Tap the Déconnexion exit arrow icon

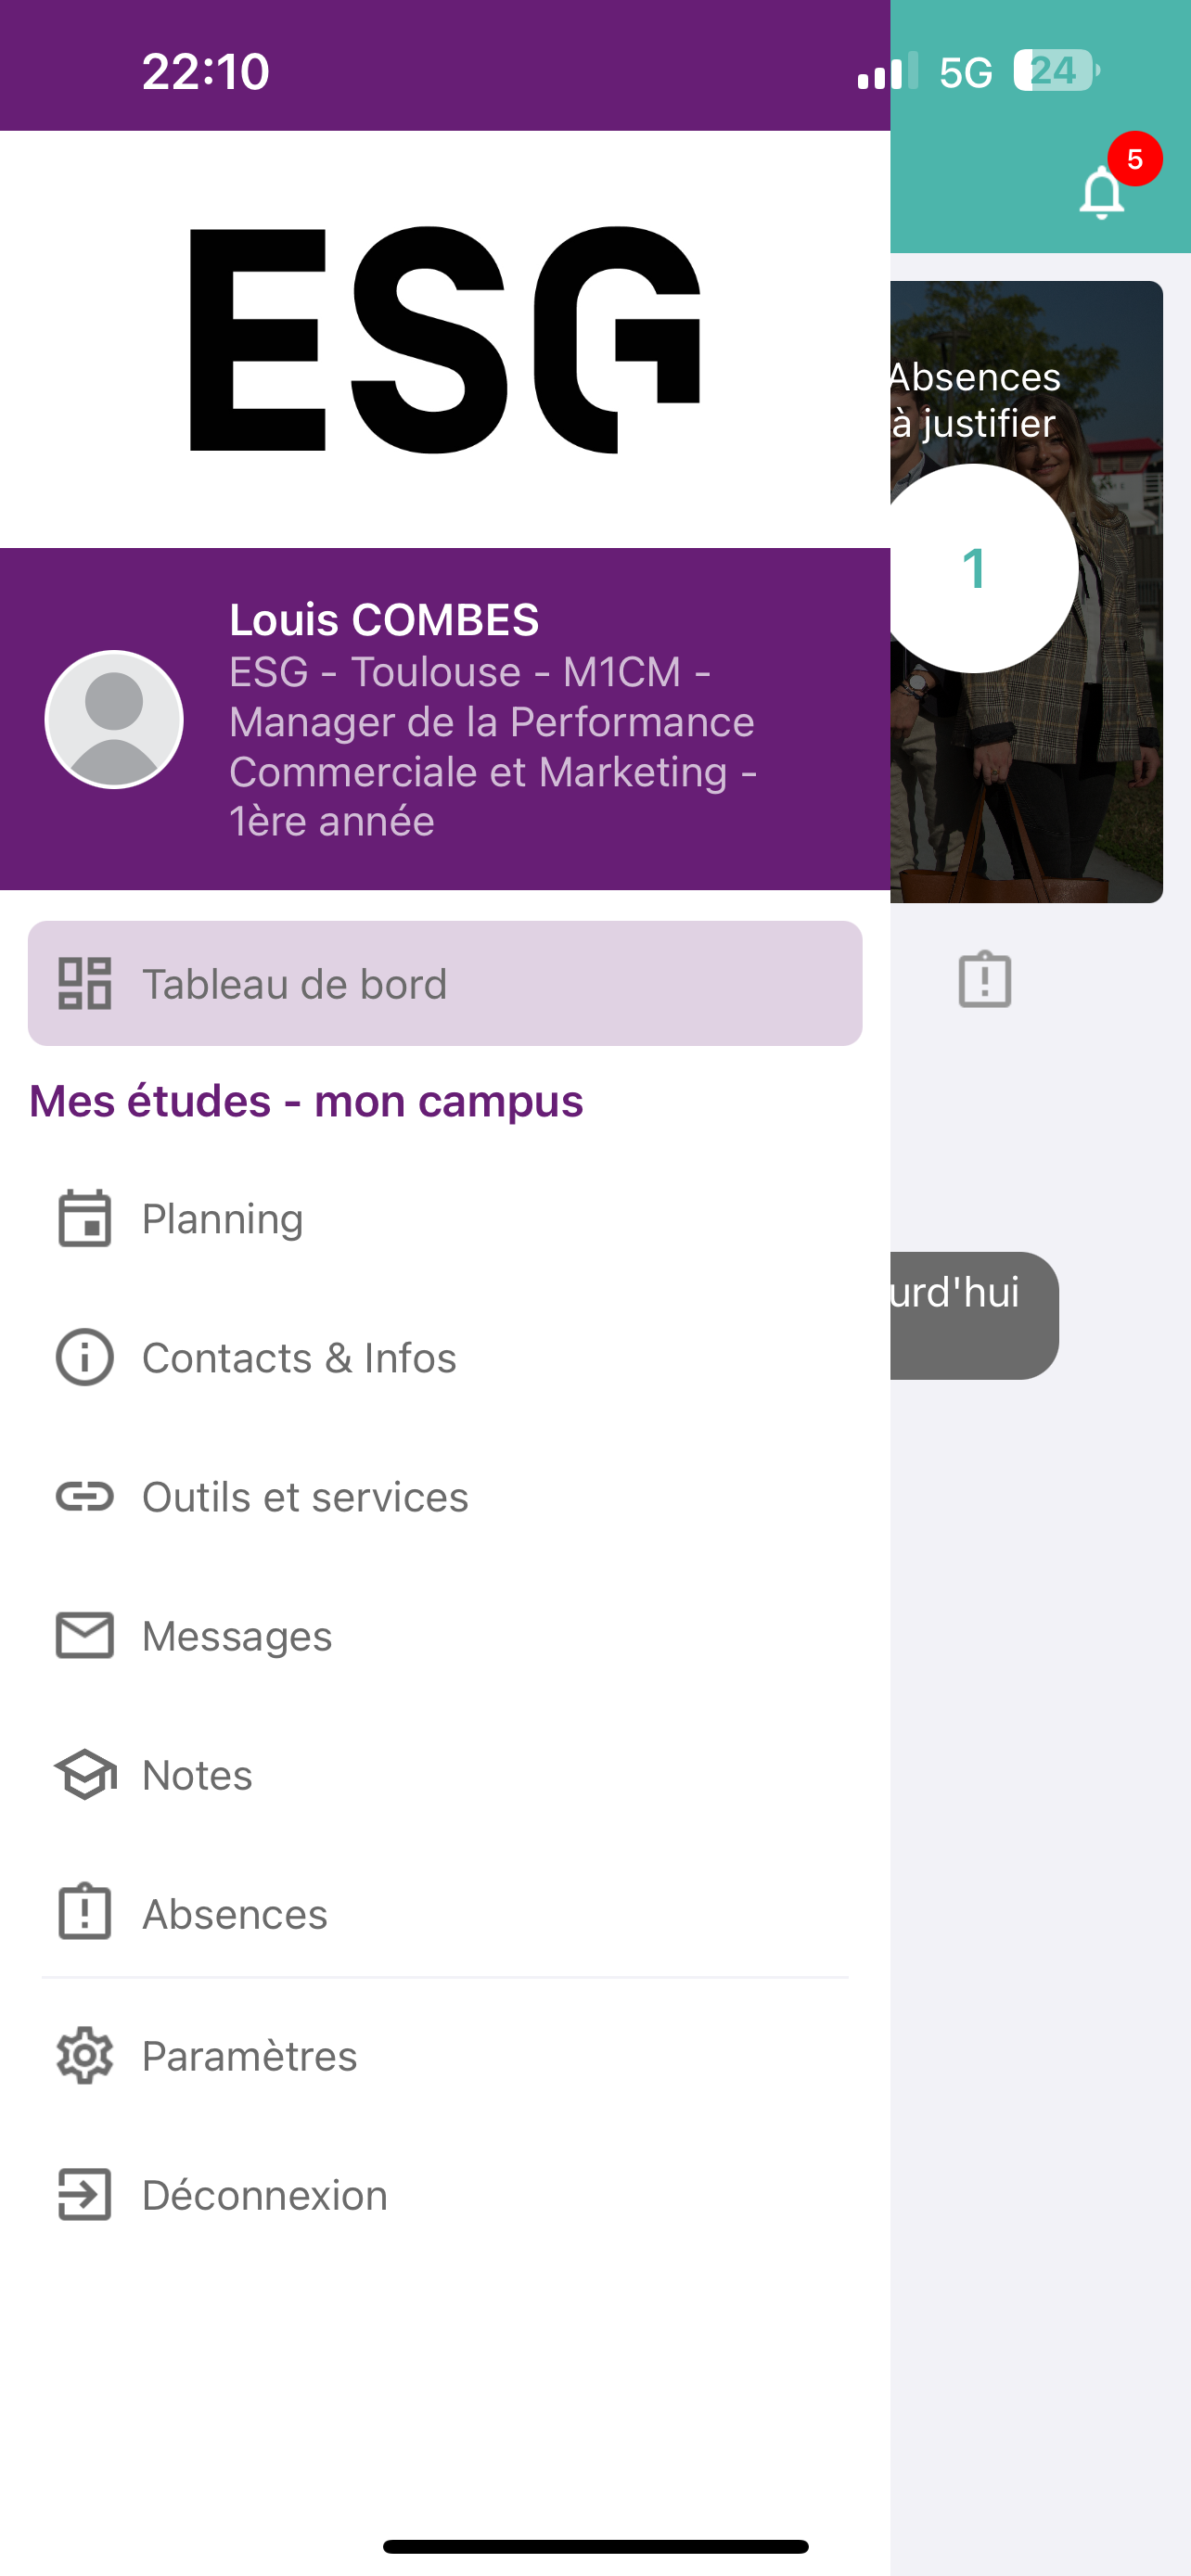pos(84,2194)
